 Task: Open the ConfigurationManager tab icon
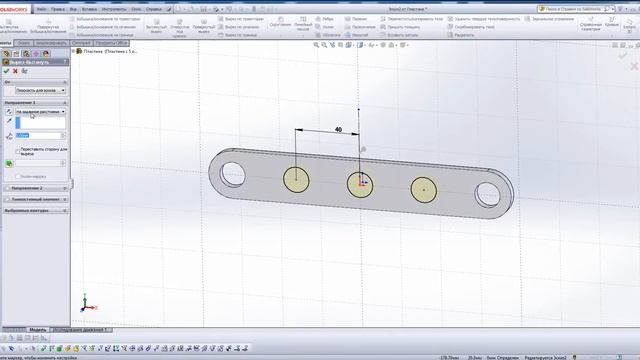[x=26, y=53]
